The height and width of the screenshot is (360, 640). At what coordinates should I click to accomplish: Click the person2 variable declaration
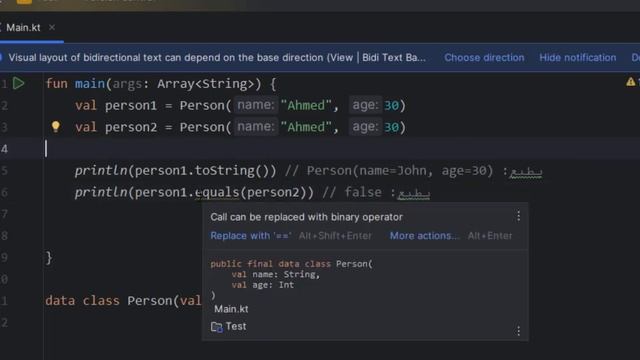[131, 127]
